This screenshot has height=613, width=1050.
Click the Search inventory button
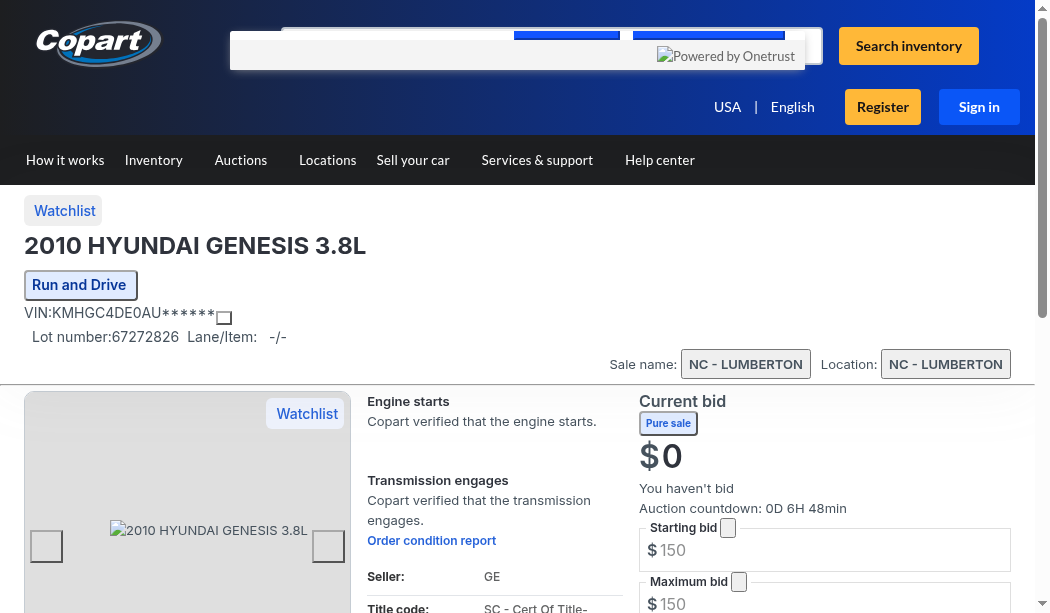[909, 46]
